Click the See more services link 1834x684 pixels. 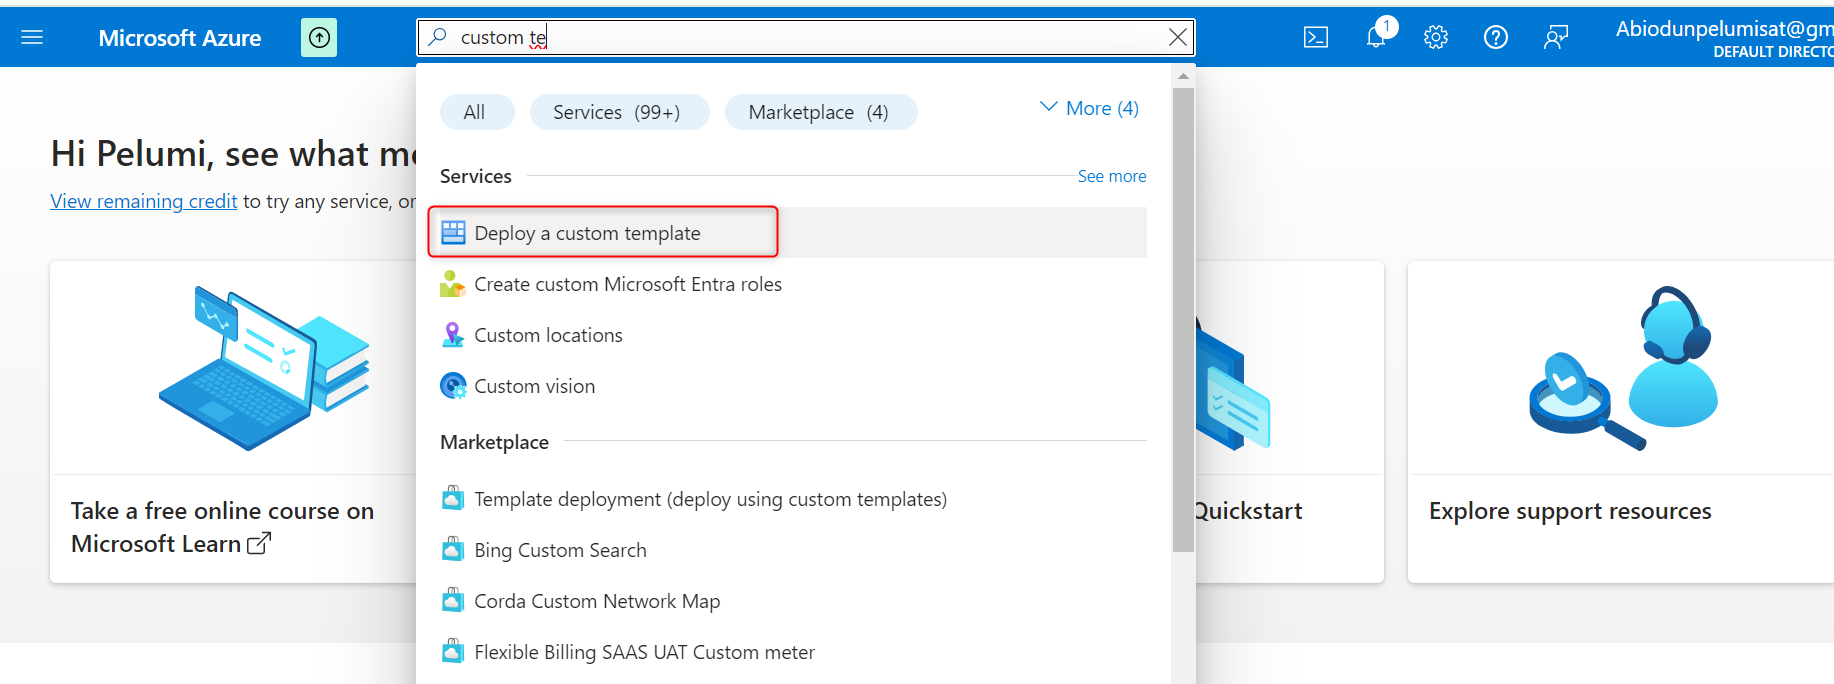click(x=1111, y=176)
